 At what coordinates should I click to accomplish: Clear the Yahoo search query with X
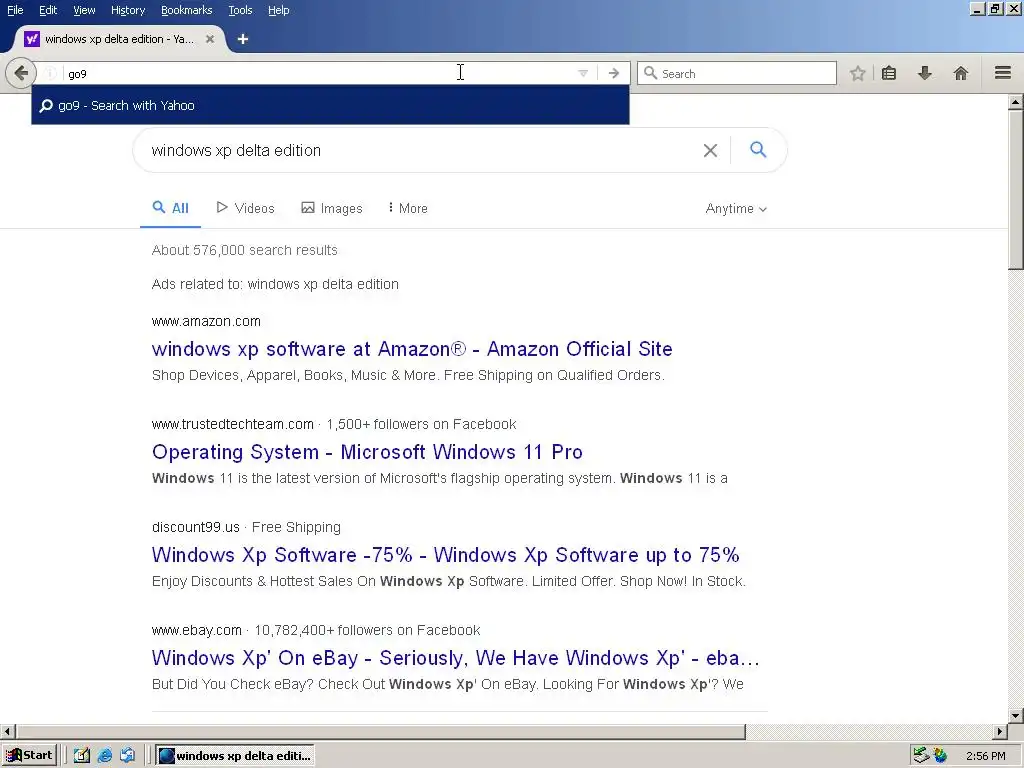711,150
